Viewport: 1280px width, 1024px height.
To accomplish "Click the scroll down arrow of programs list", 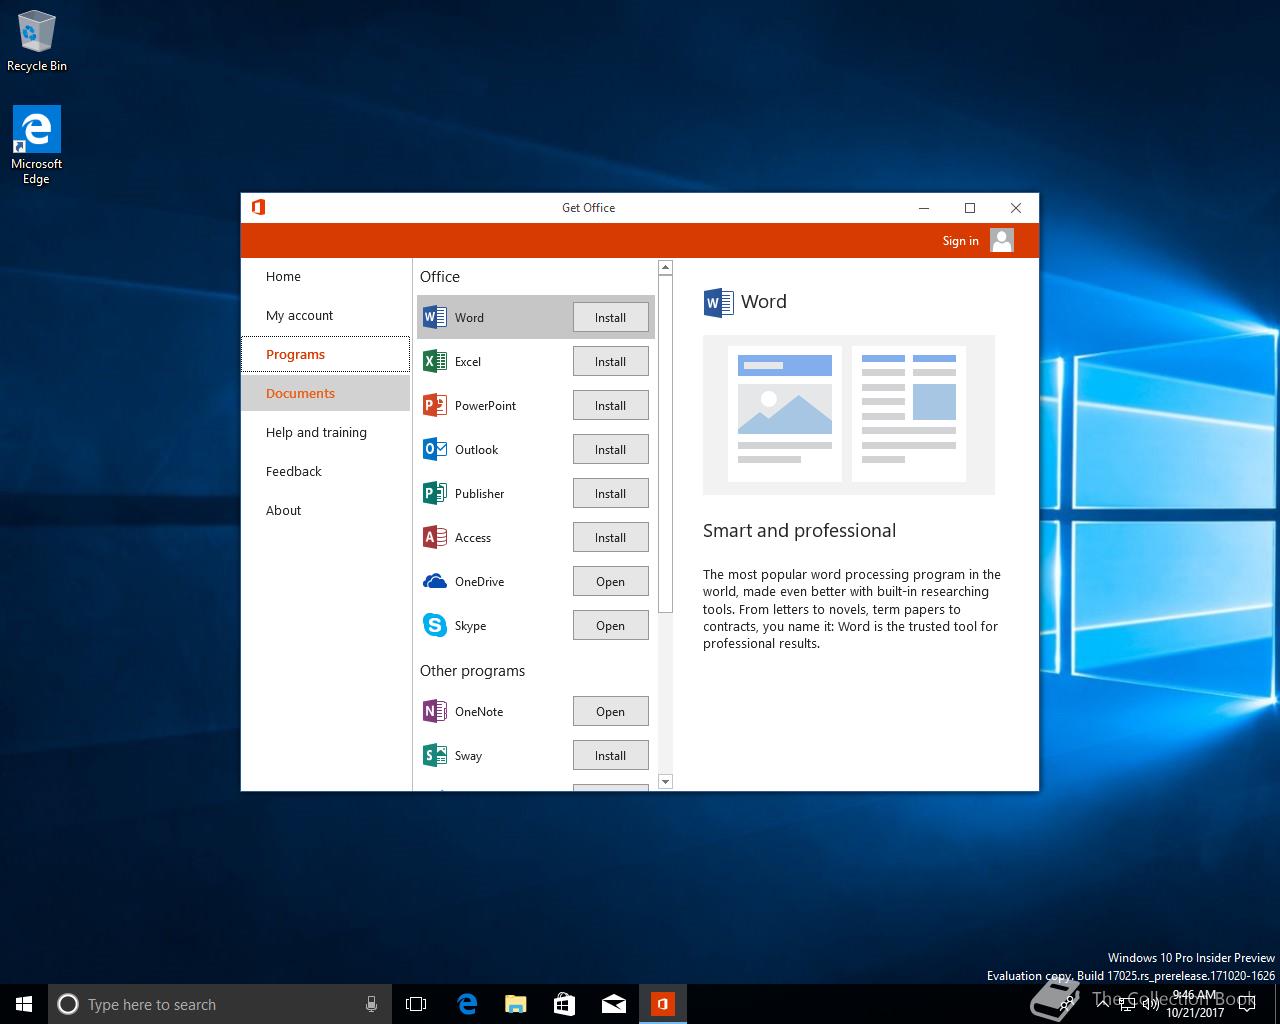I will pos(666,781).
